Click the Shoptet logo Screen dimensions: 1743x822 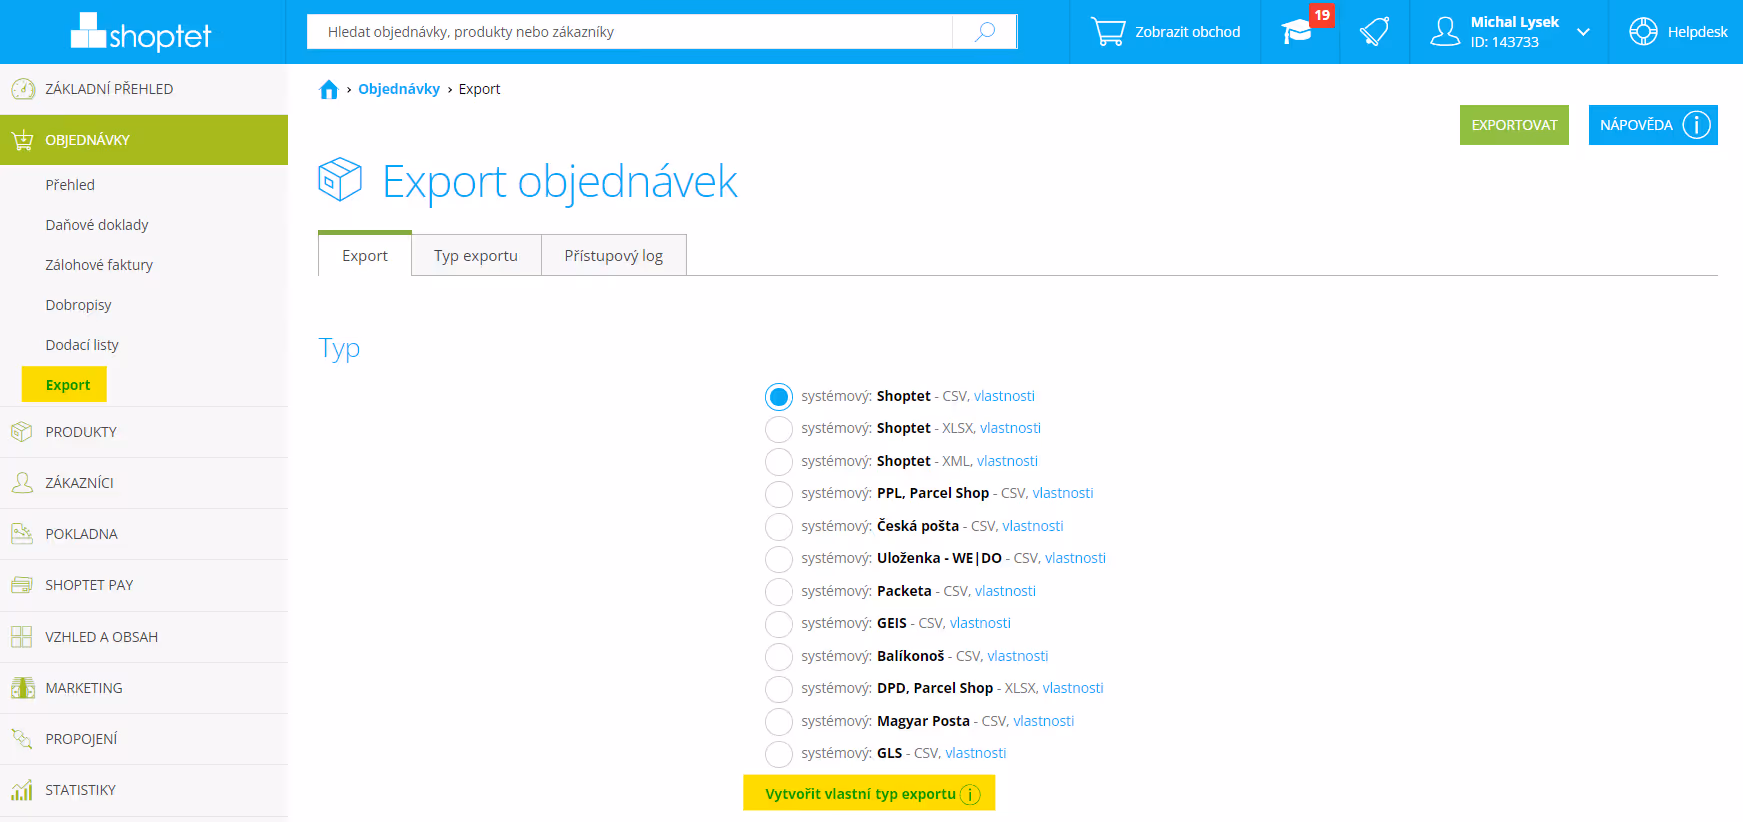[141, 32]
